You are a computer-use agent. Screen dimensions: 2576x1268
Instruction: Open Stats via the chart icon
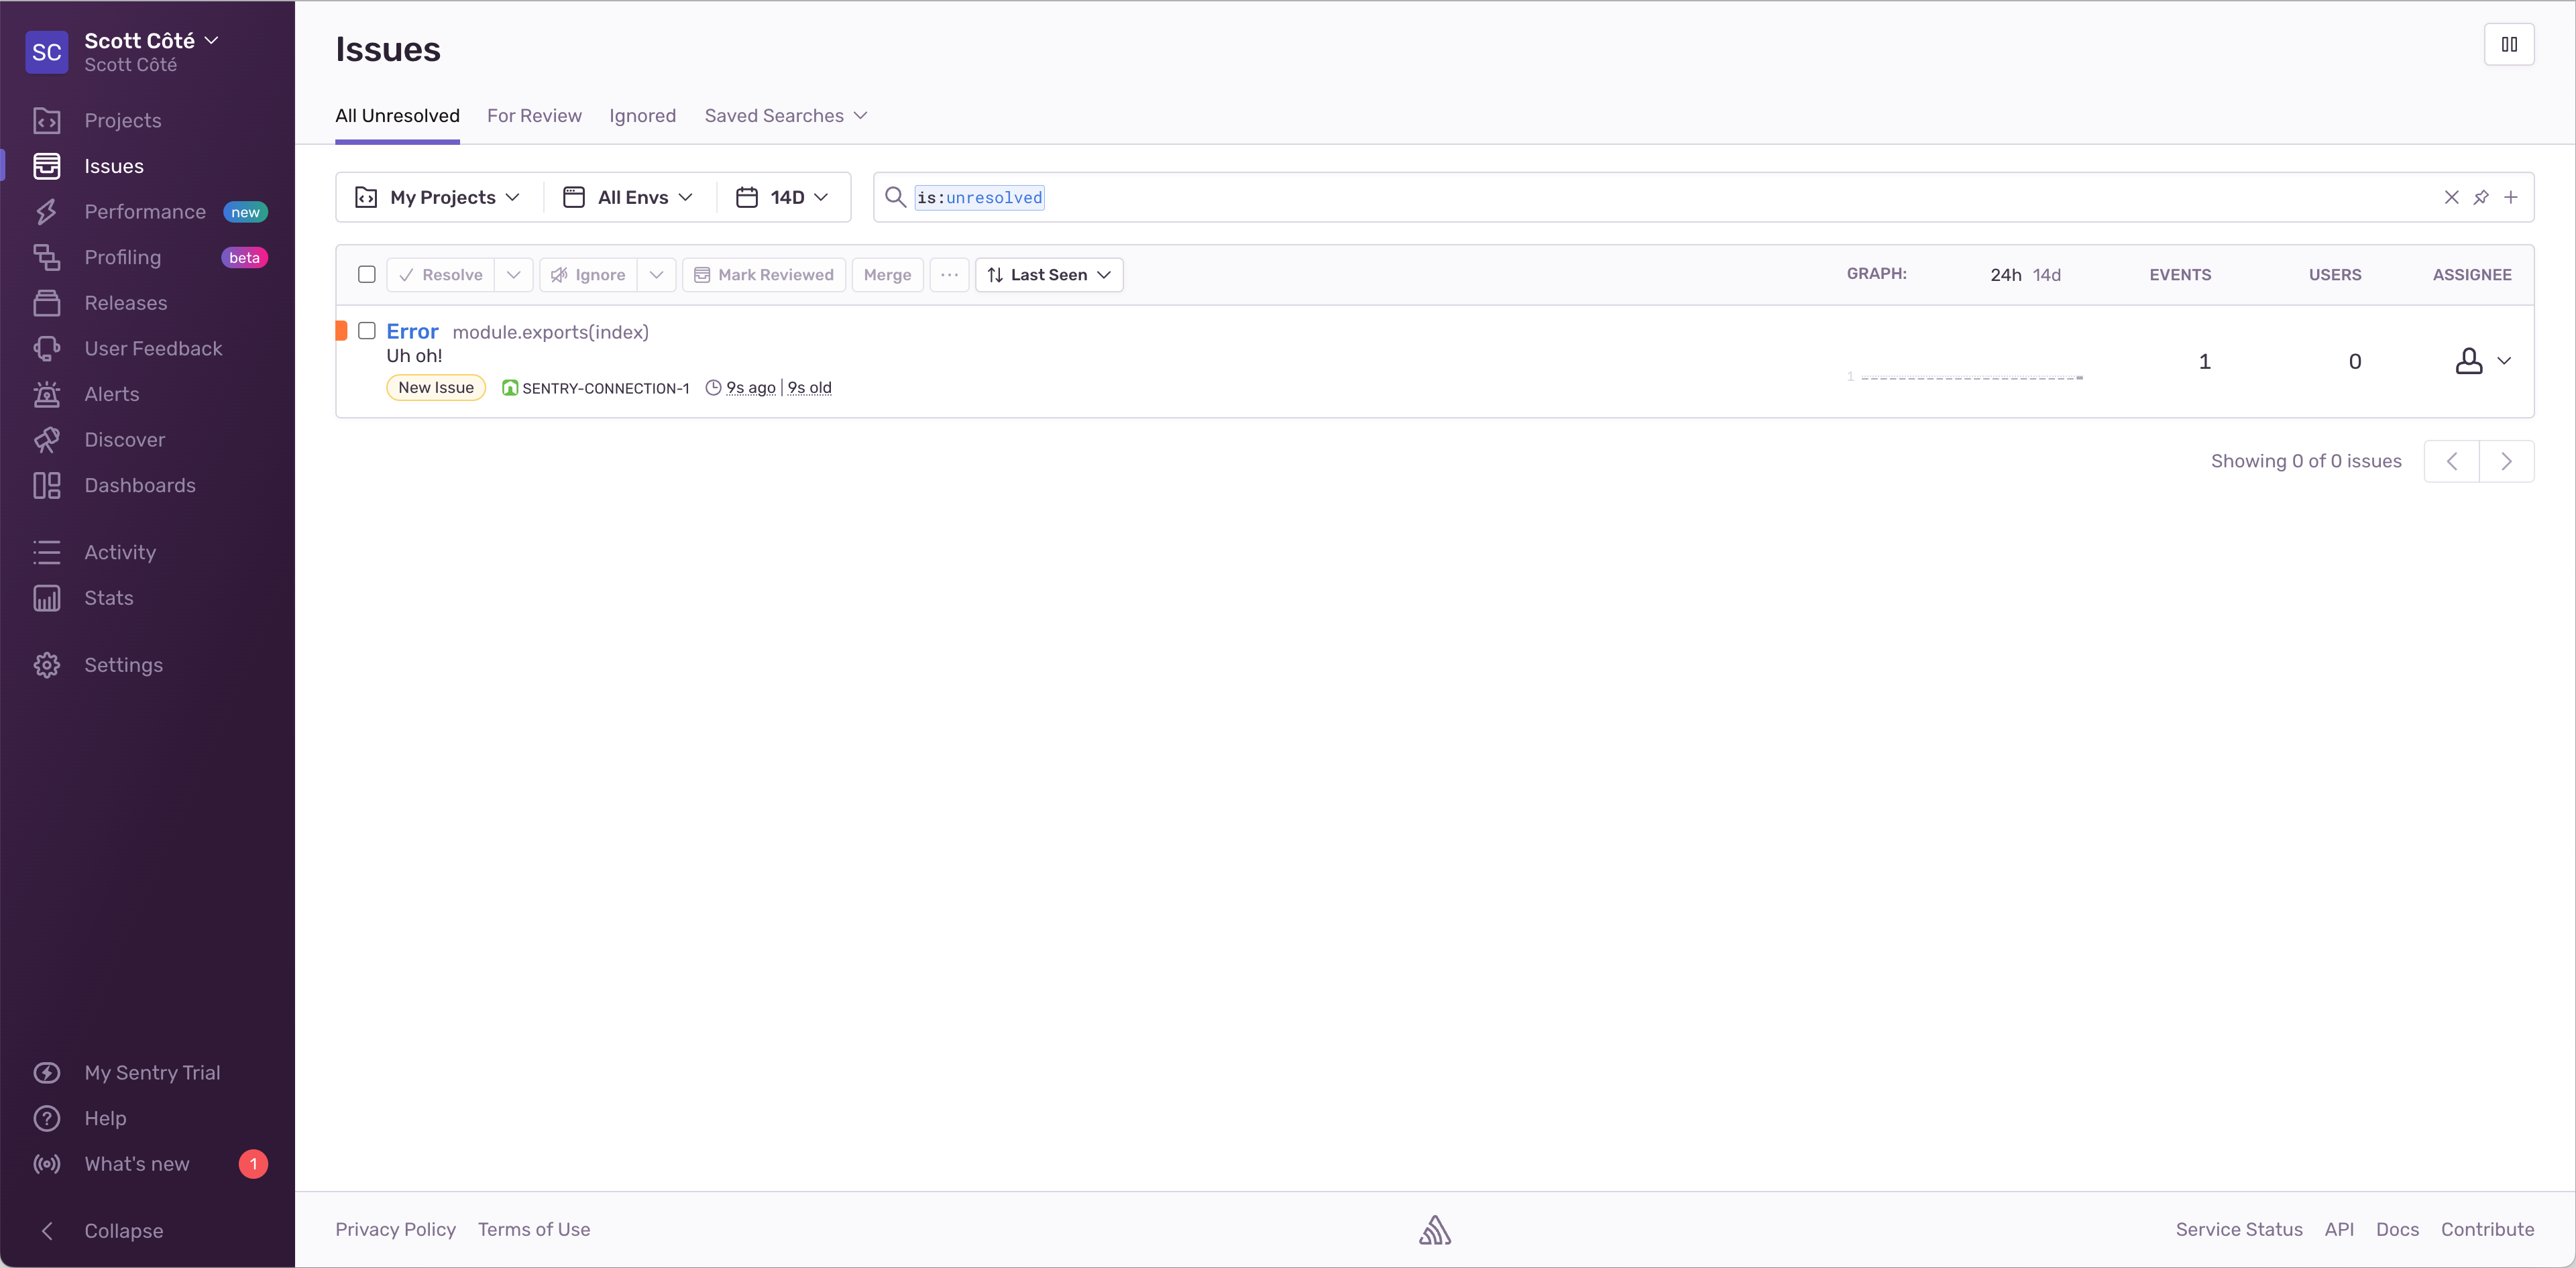47,598
